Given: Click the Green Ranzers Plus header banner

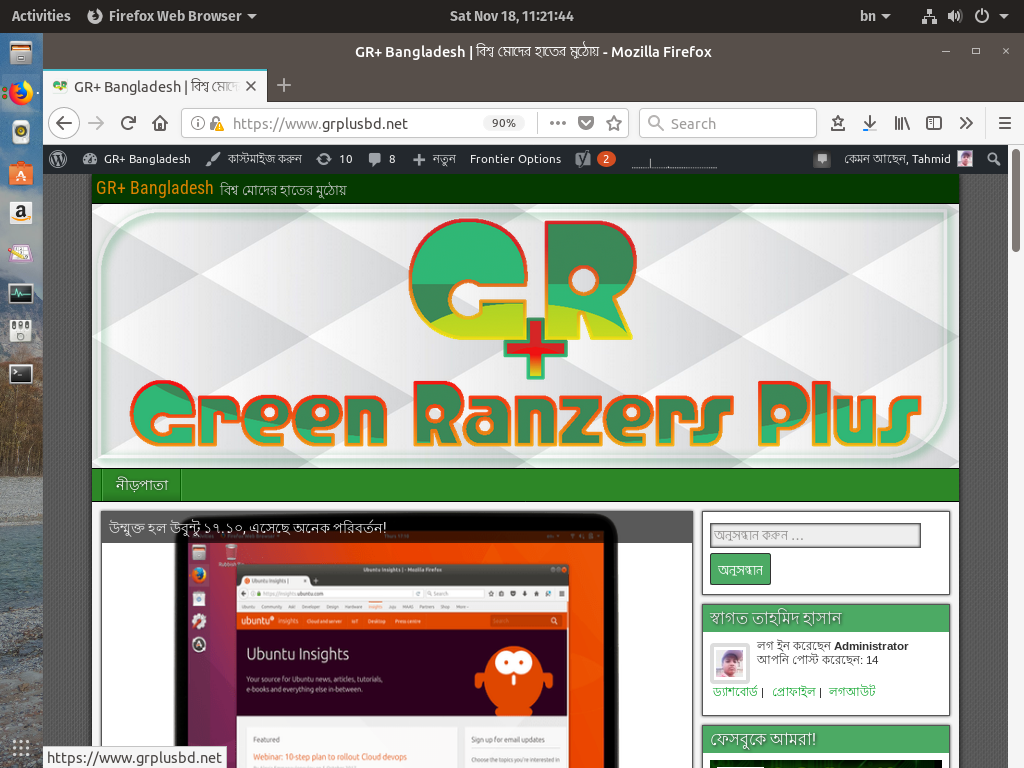Looking at the screenshot, I should (x=525, y=336).
